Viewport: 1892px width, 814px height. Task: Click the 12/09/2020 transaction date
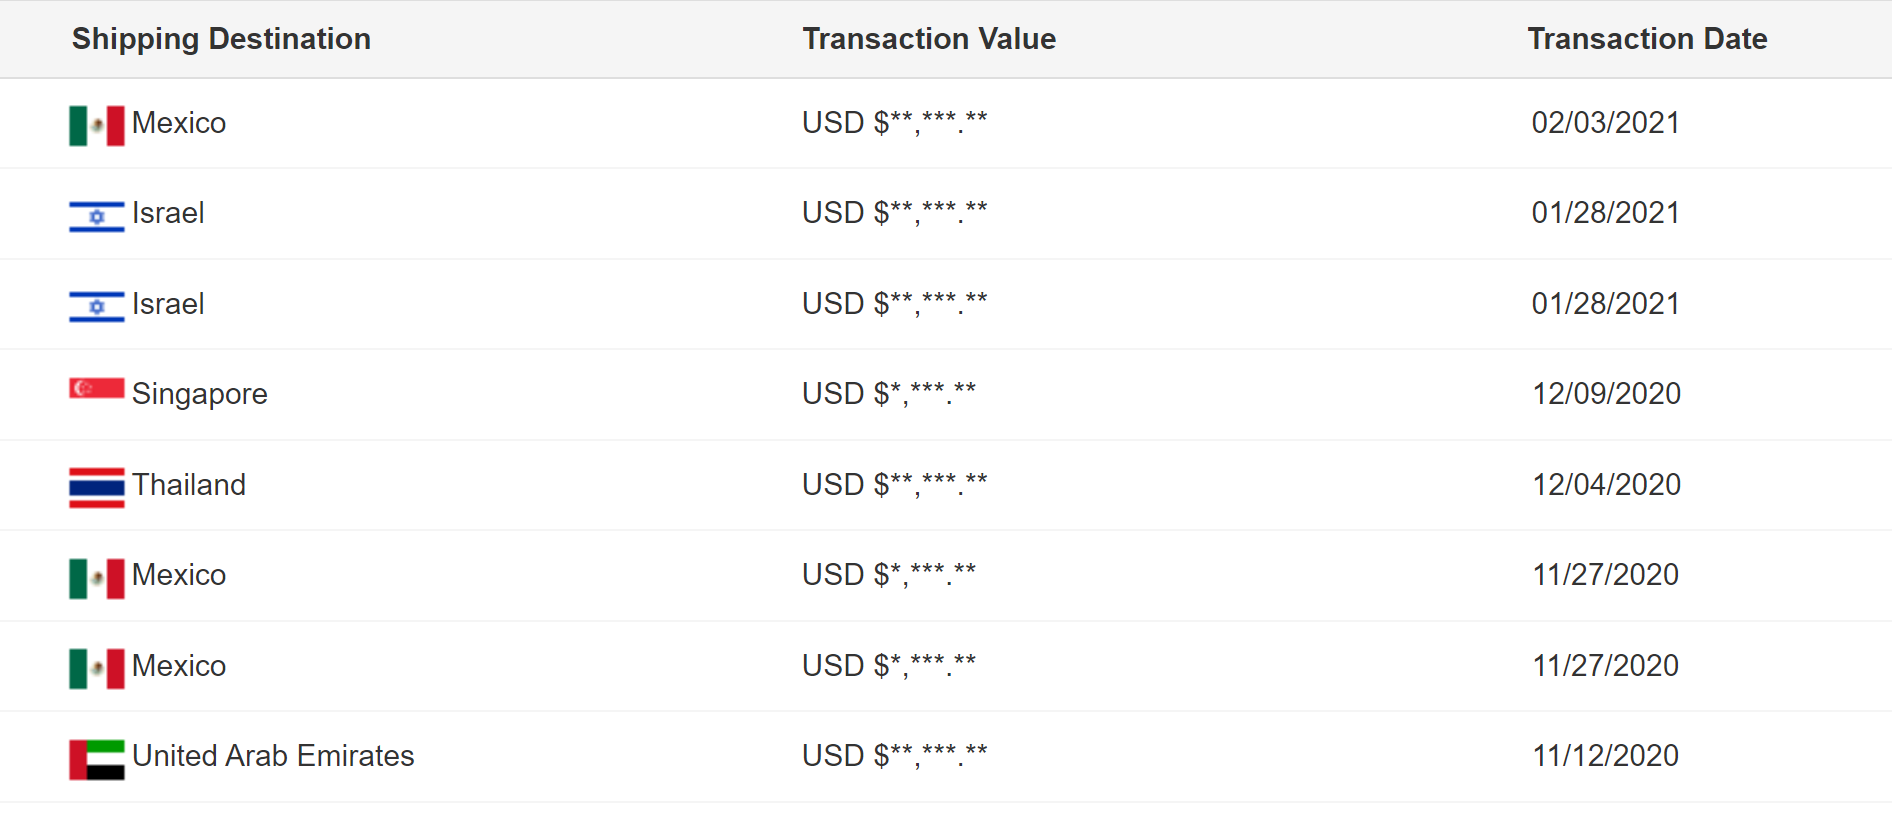1606,393
